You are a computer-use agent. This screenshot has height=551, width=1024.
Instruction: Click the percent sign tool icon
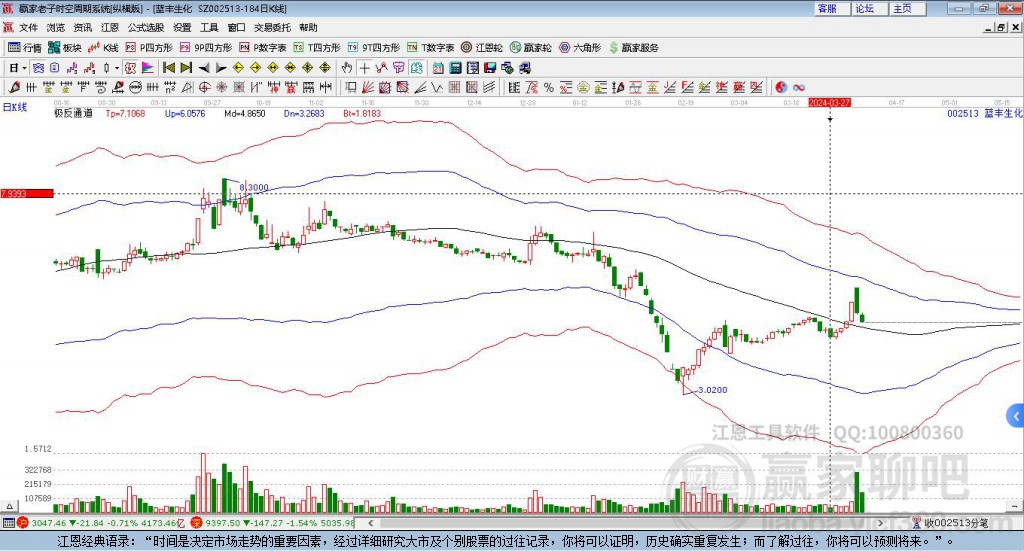[549, 87]
